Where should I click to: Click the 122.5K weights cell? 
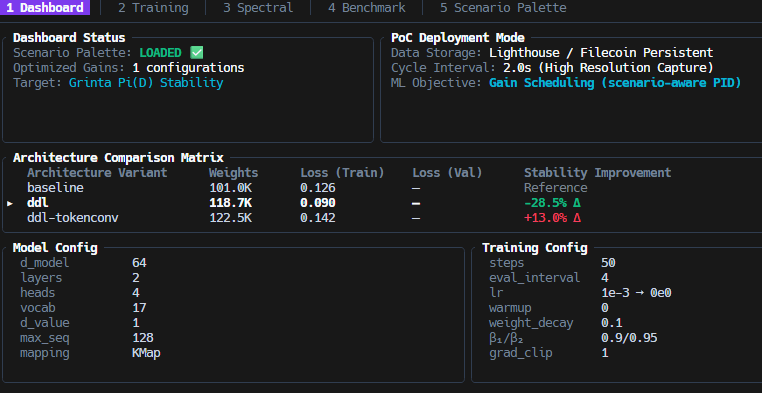tap(230, 218)
